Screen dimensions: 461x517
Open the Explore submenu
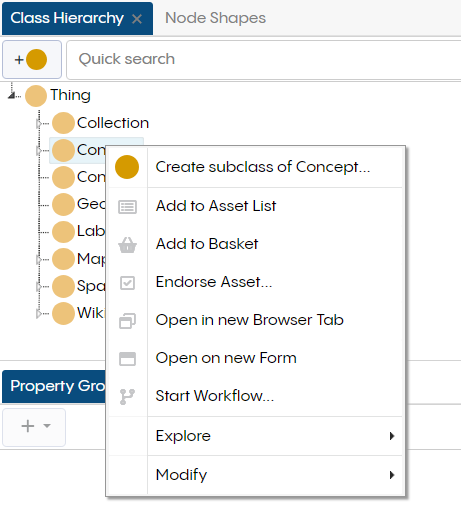[x=255, y=436]
